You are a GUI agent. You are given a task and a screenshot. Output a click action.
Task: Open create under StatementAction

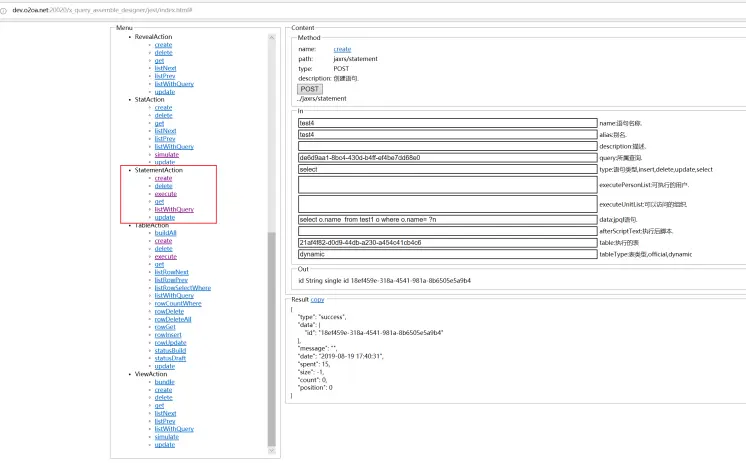[x=163, y=178]
